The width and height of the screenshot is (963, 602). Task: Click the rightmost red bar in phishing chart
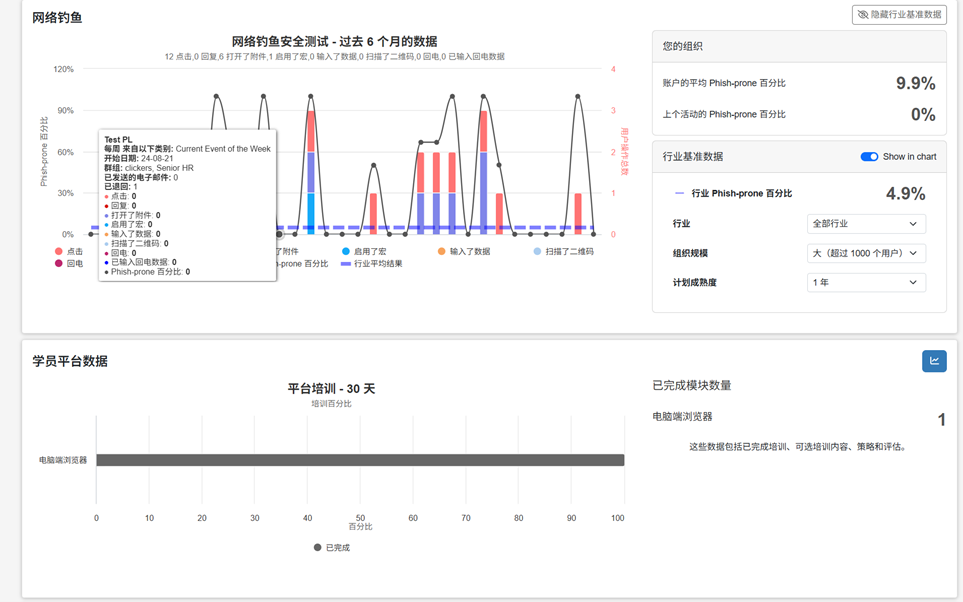click(578, 213)
